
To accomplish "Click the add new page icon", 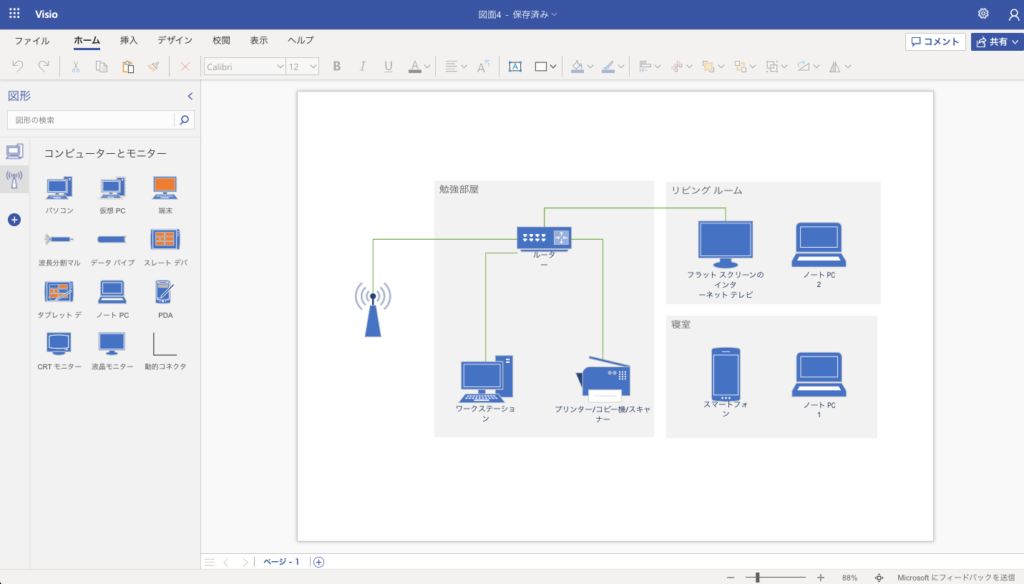I will click(x=319, y=562).
